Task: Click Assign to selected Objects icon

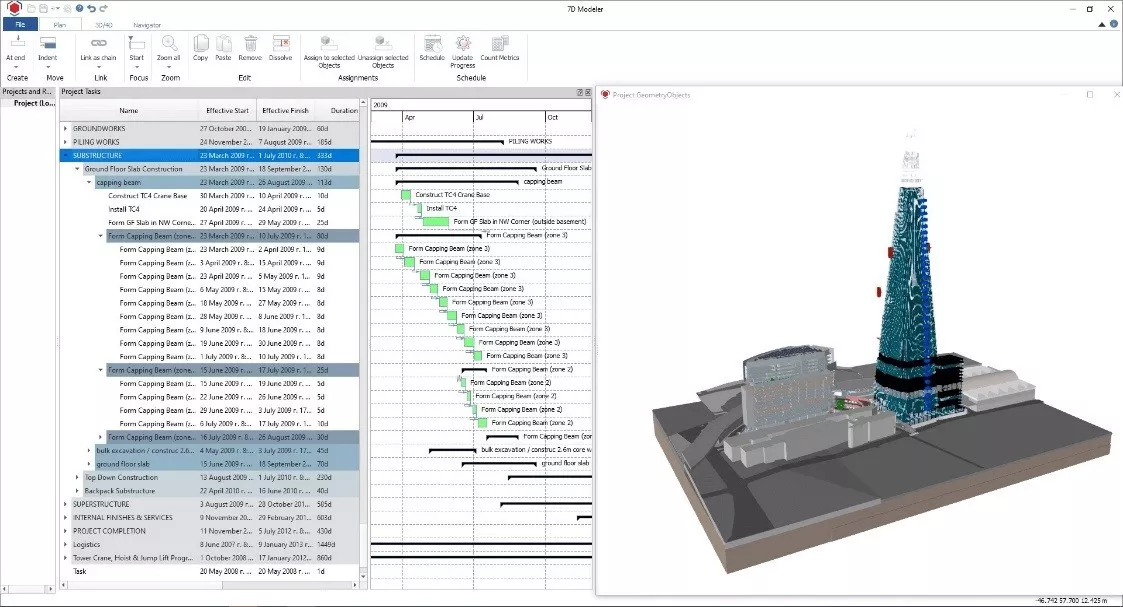Action: (x=329, y=43)
